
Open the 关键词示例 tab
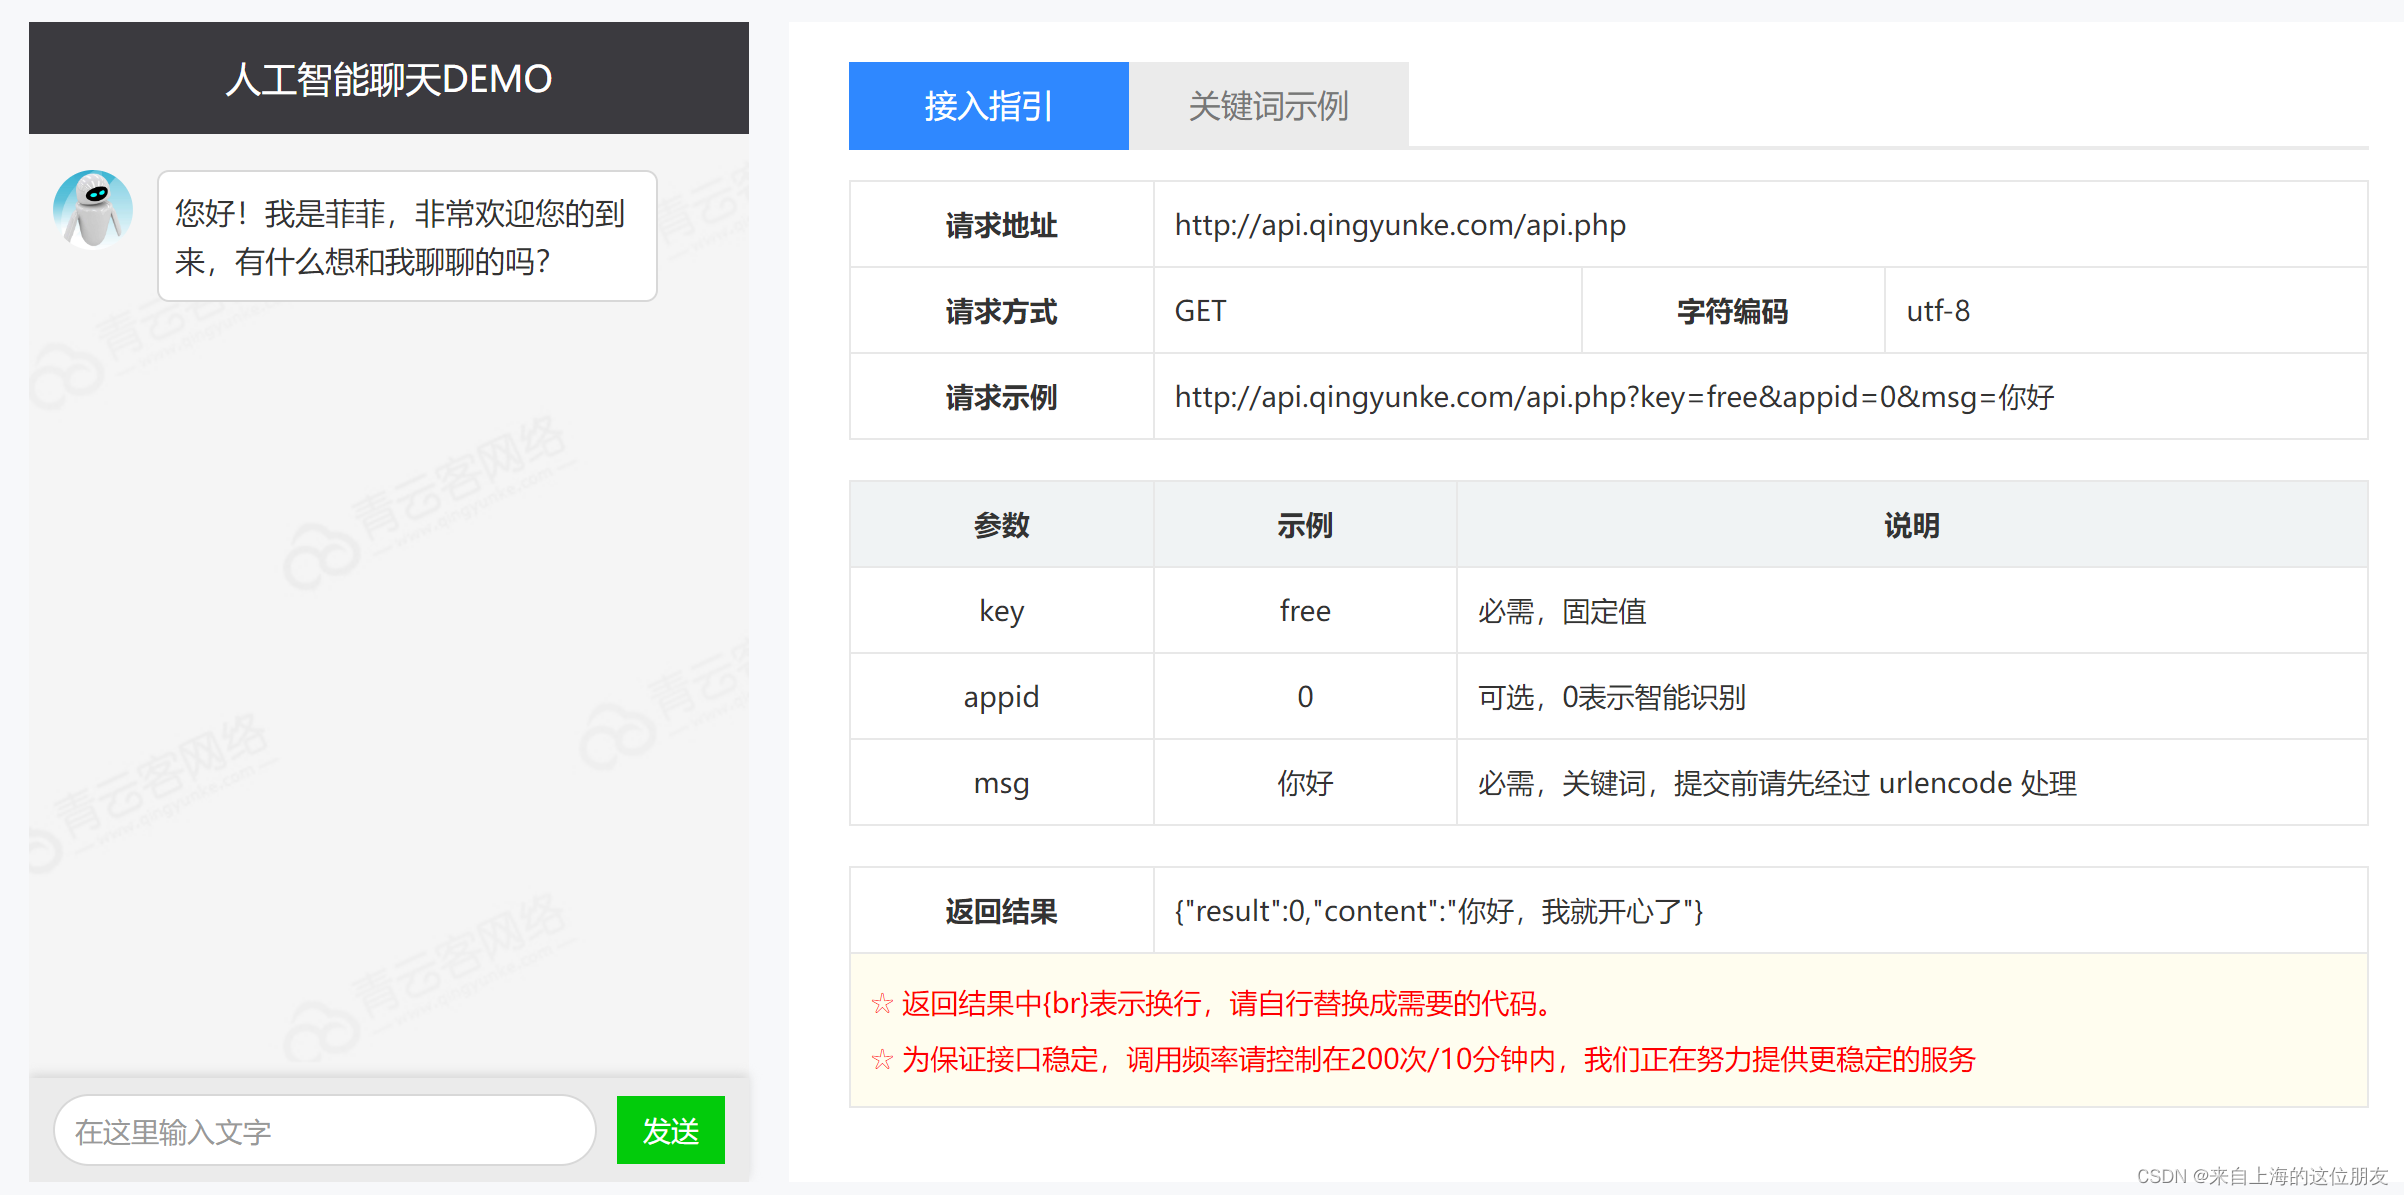click(1268, 106)
